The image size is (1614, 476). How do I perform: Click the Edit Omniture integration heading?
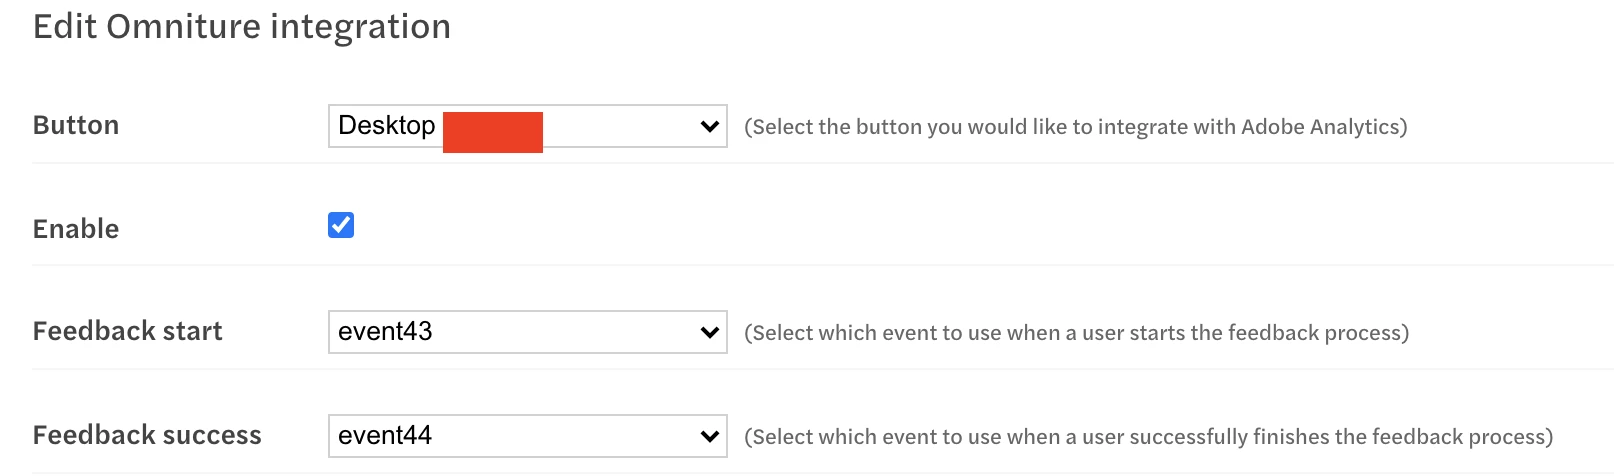click(x=242, y=27)
